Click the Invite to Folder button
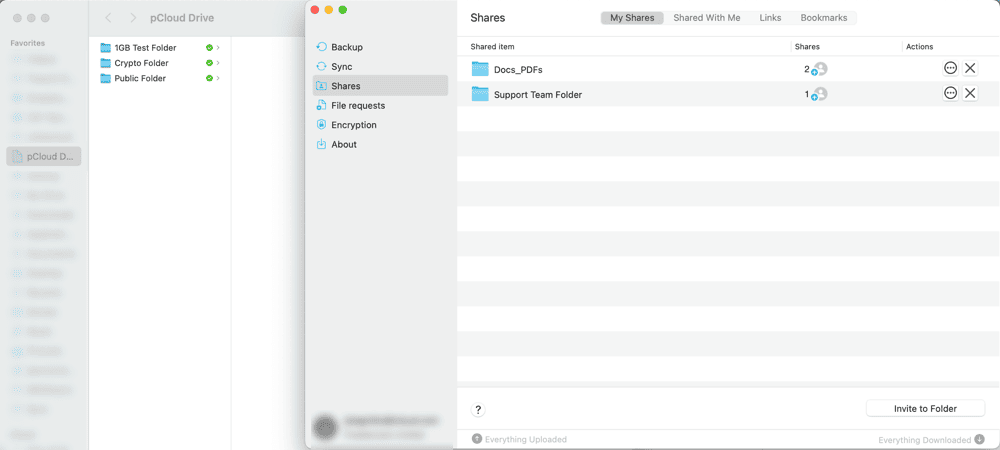Viewport: 1000px width, 450px height. [925, 409]
